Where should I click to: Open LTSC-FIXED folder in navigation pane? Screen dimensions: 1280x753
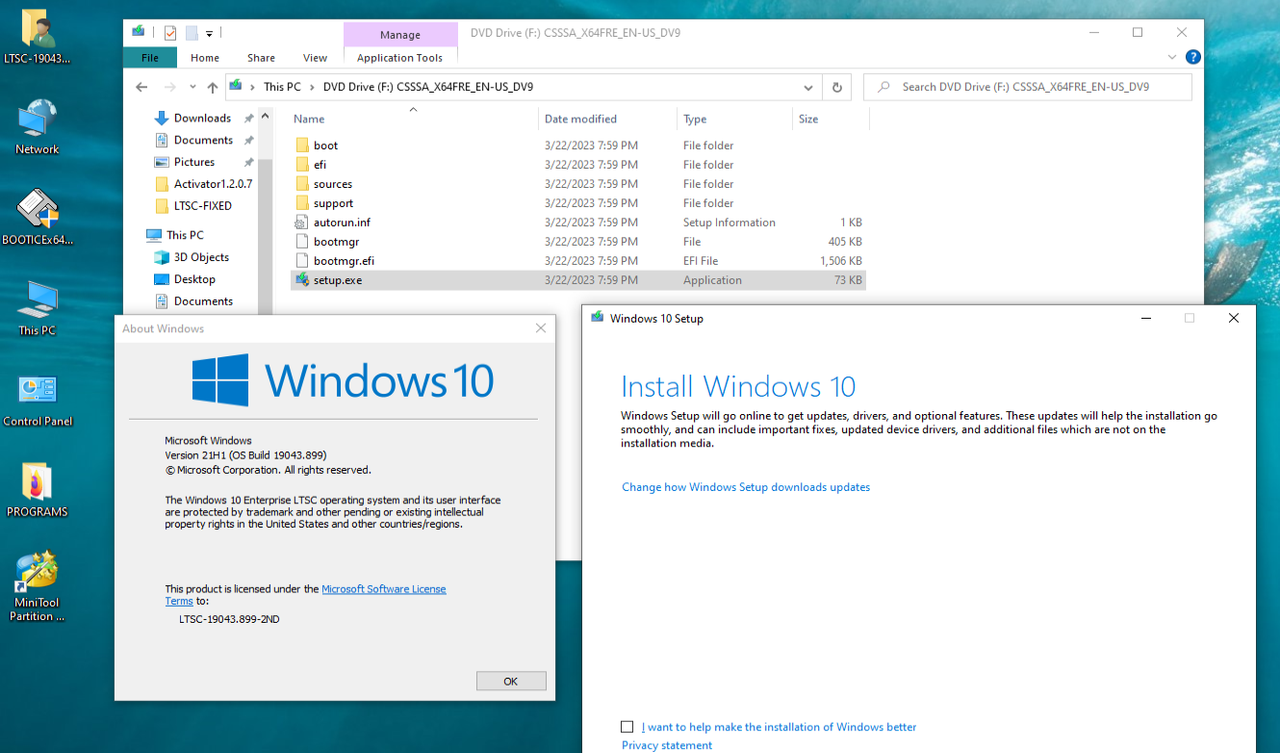[203, 206]
